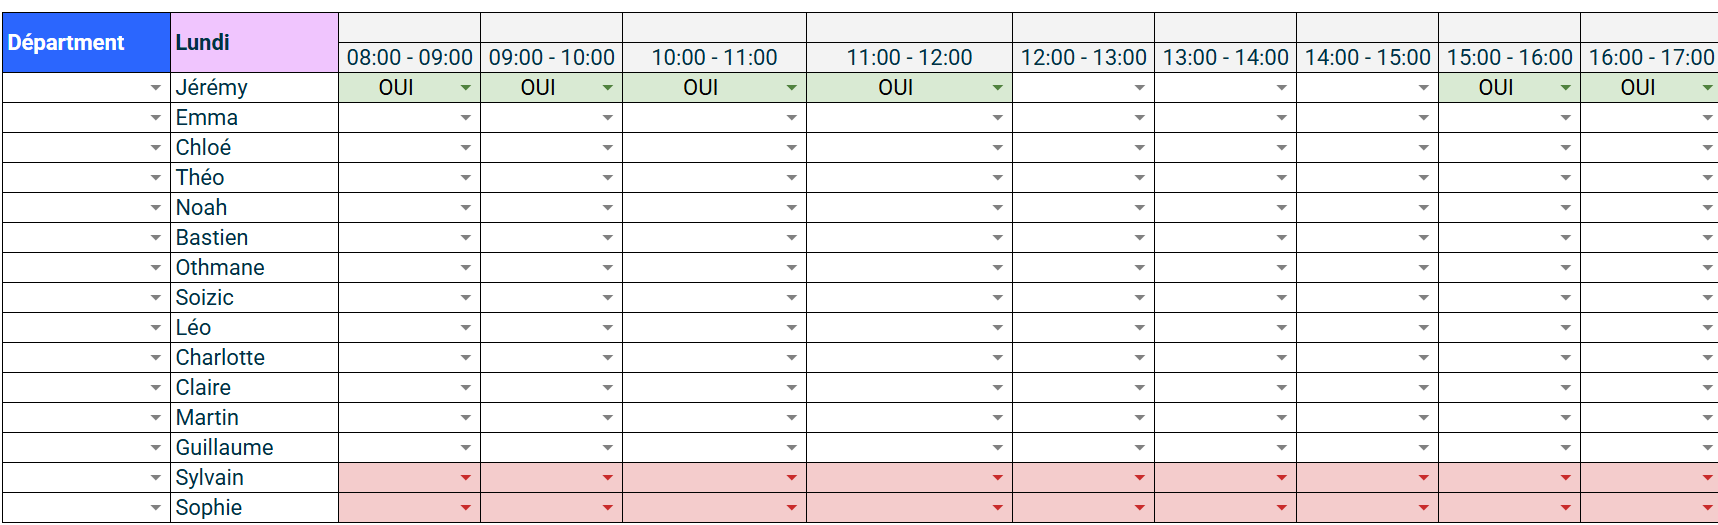Expand department dropdown beside Guillaume

[x=155, y=448]
